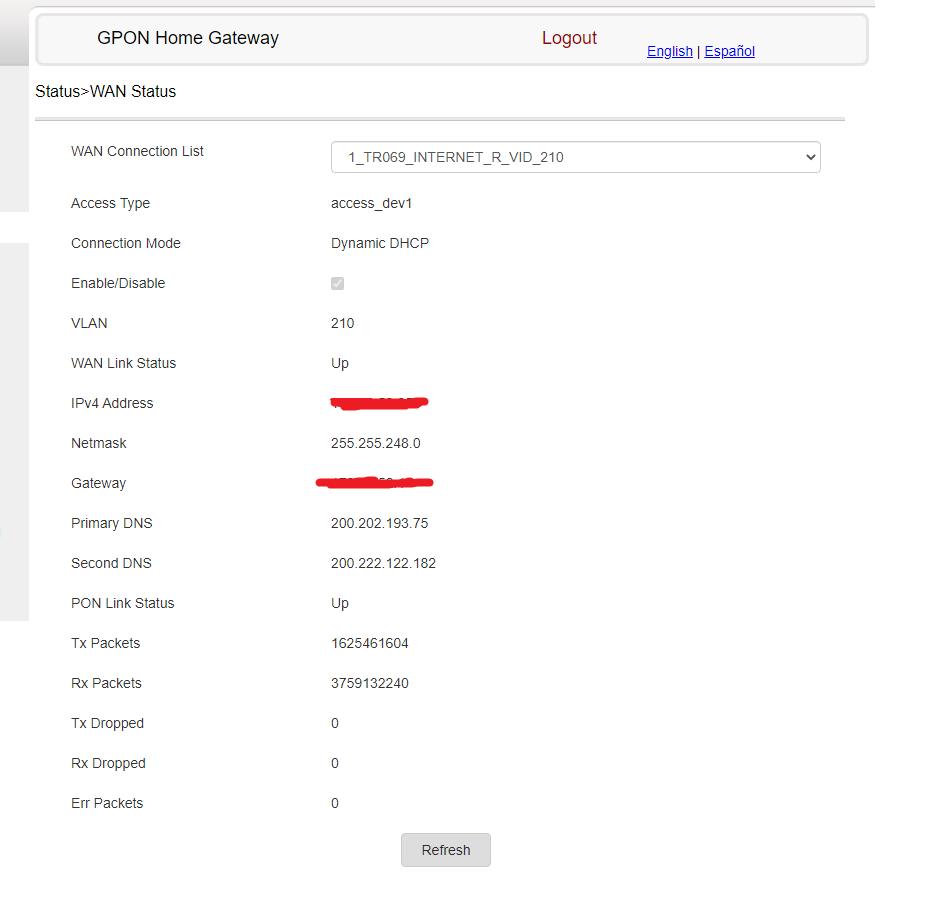Image resolution: width=928 pixels, height=916 pixels.
Task: Select the Dynamic DHCP connection mode value
Action: [x=380, y=243]
